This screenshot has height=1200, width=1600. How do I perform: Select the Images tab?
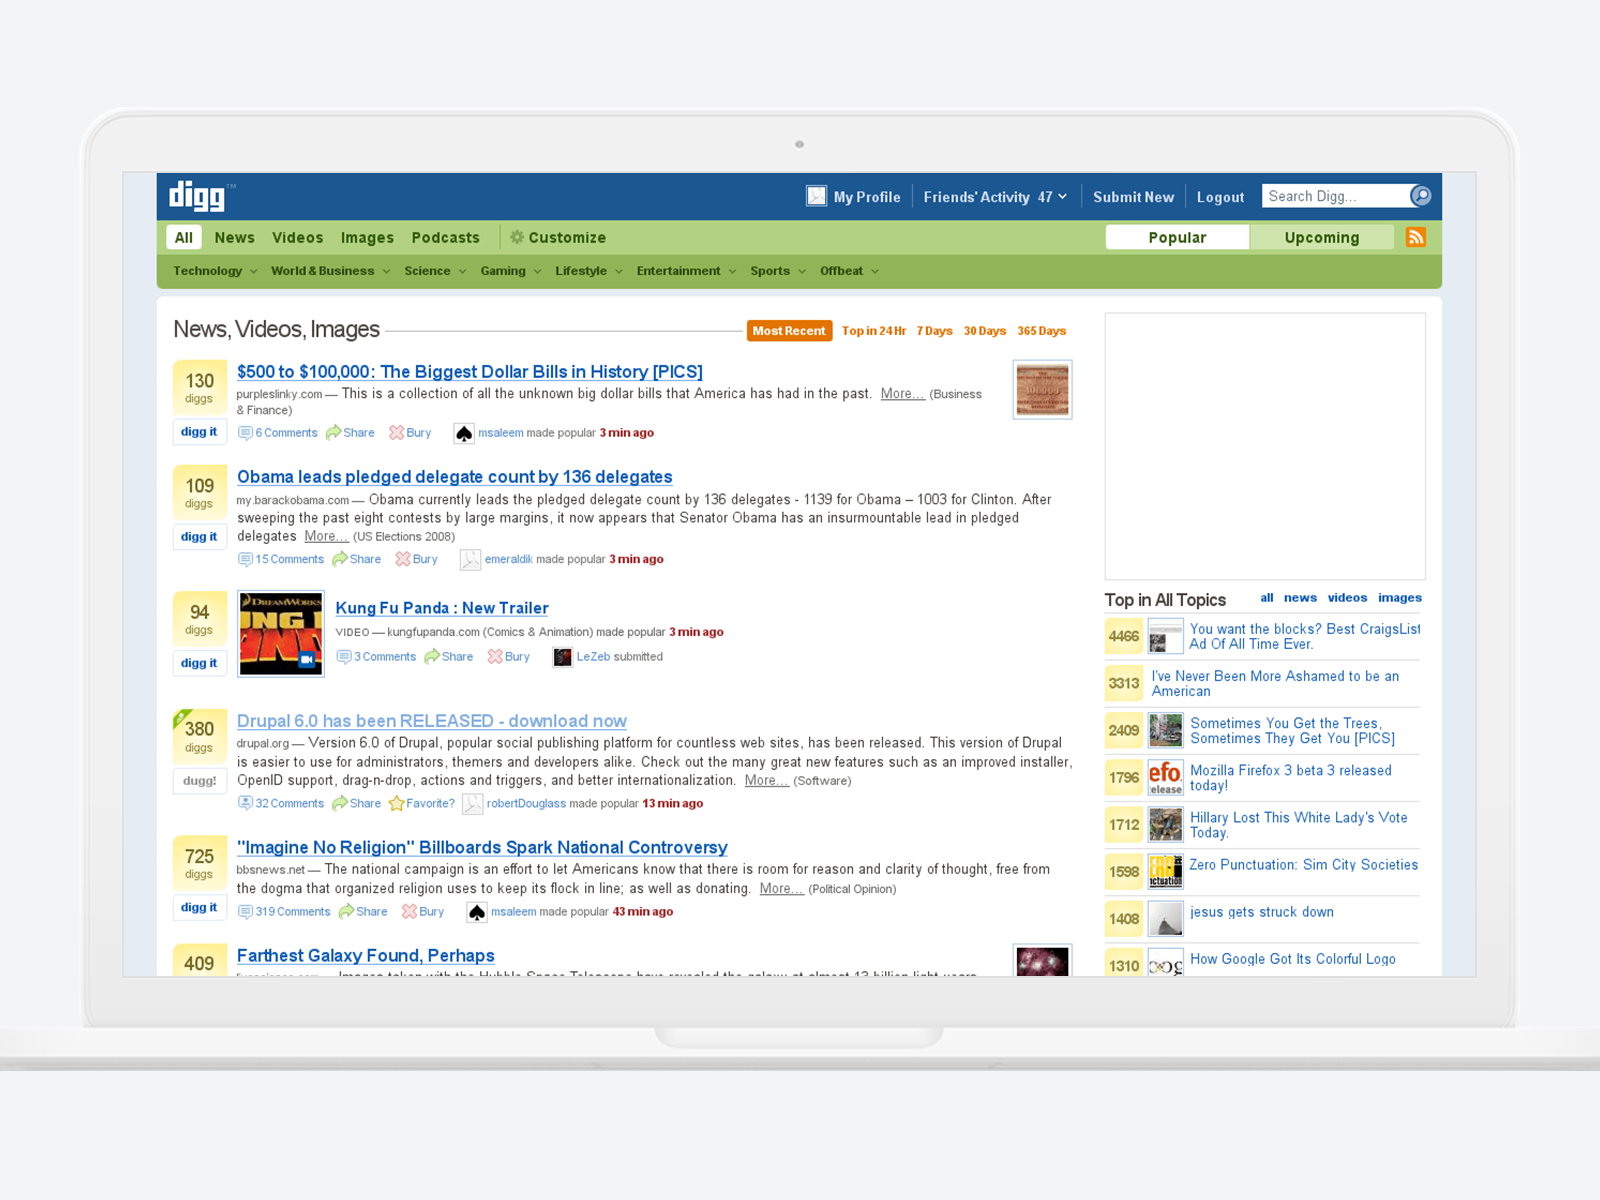(x=367, y=237)
